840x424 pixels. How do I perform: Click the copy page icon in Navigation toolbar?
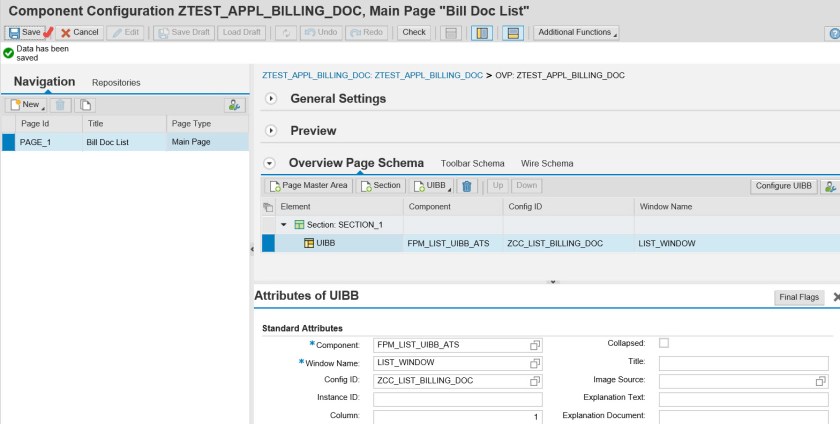click(86, 105)
